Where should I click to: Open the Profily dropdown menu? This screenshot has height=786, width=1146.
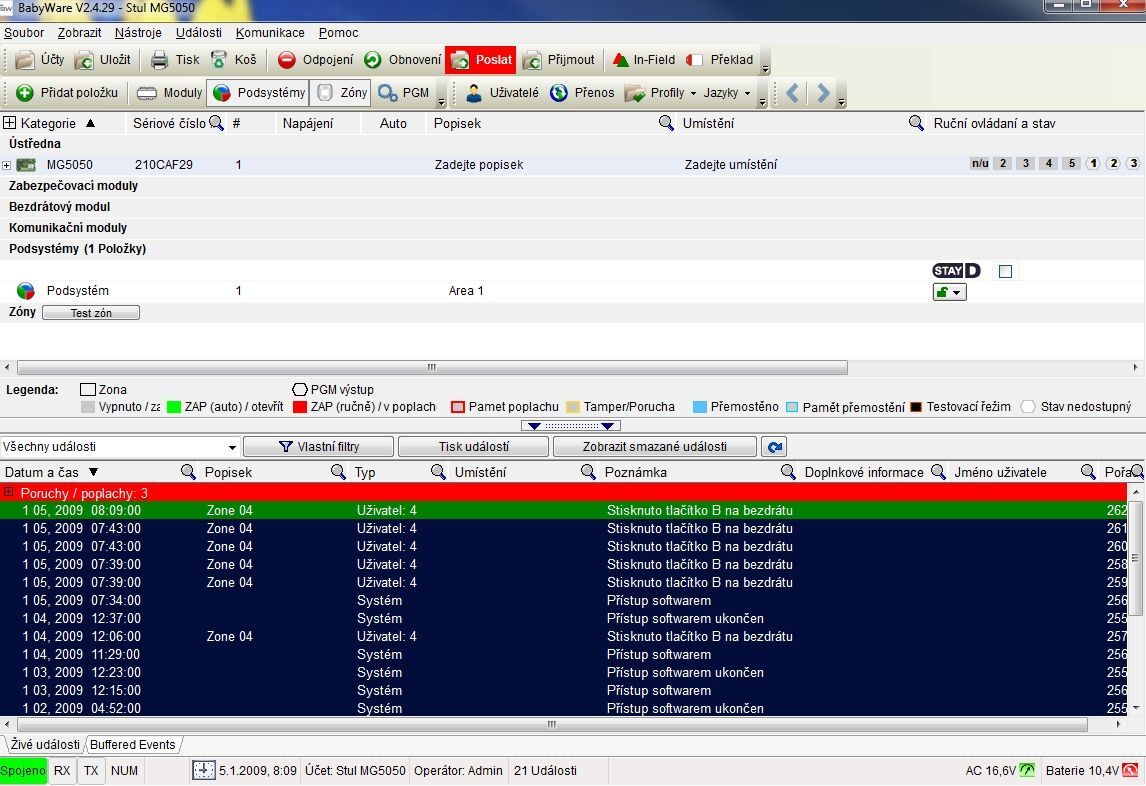(660, 93)
